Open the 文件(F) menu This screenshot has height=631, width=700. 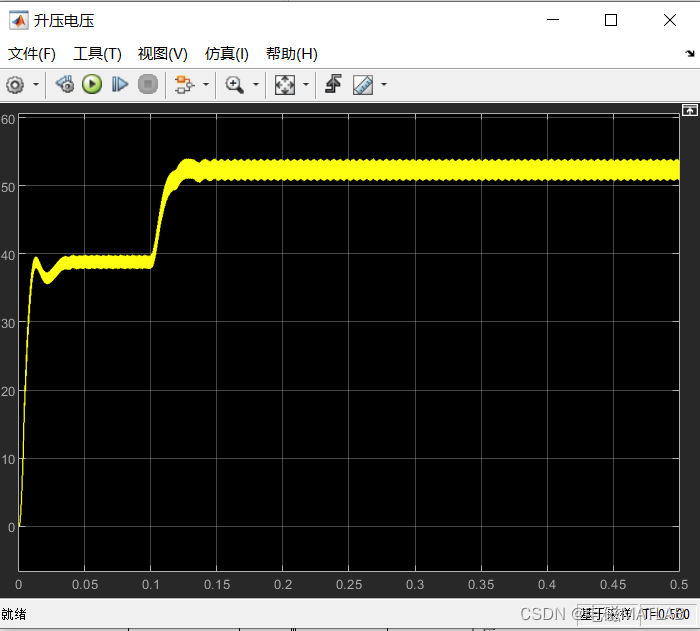point(32,54)
